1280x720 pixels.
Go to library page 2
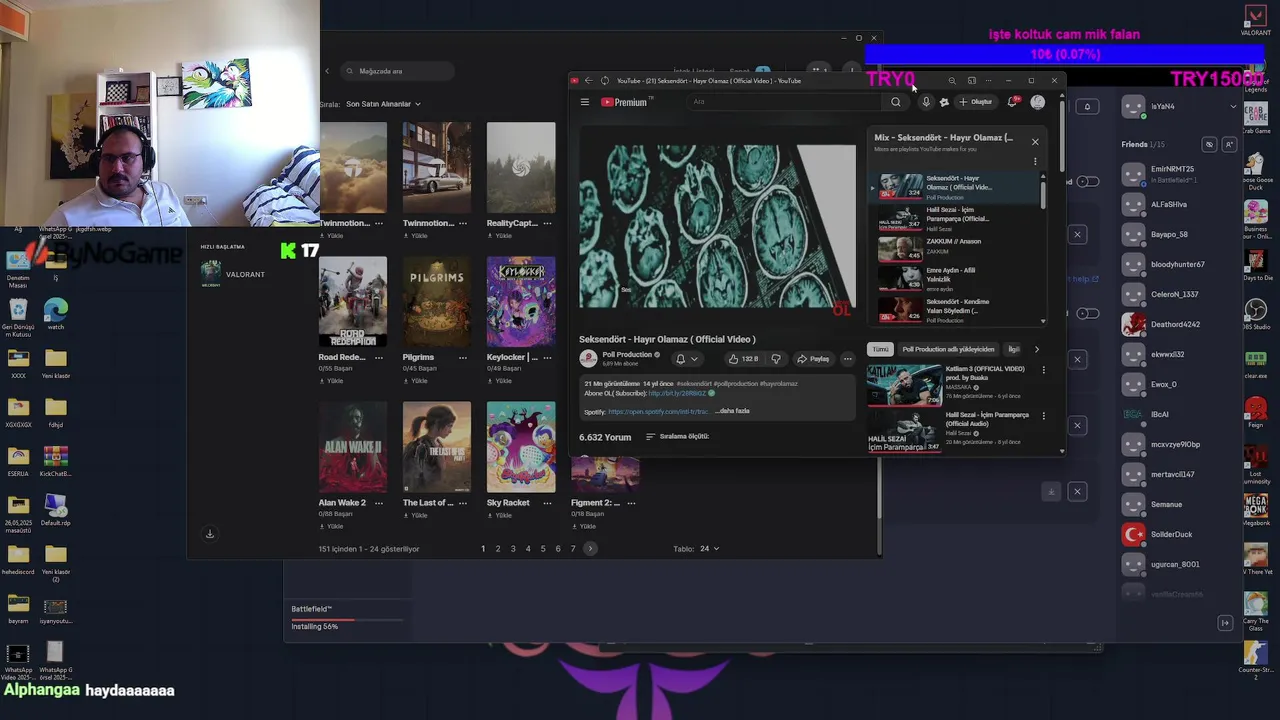coord(498,549)
